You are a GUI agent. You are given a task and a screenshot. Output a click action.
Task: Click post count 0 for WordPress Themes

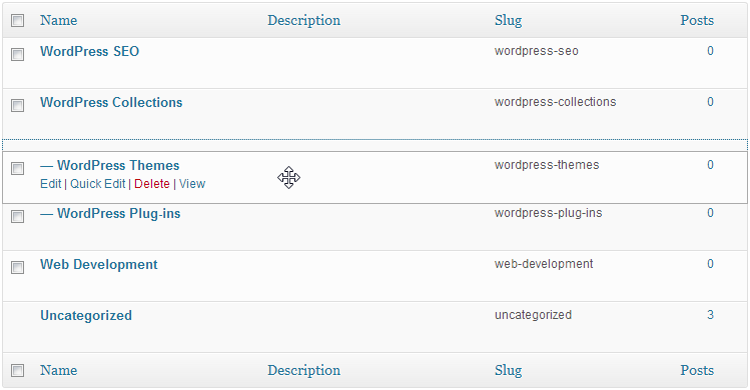[710, 165]
